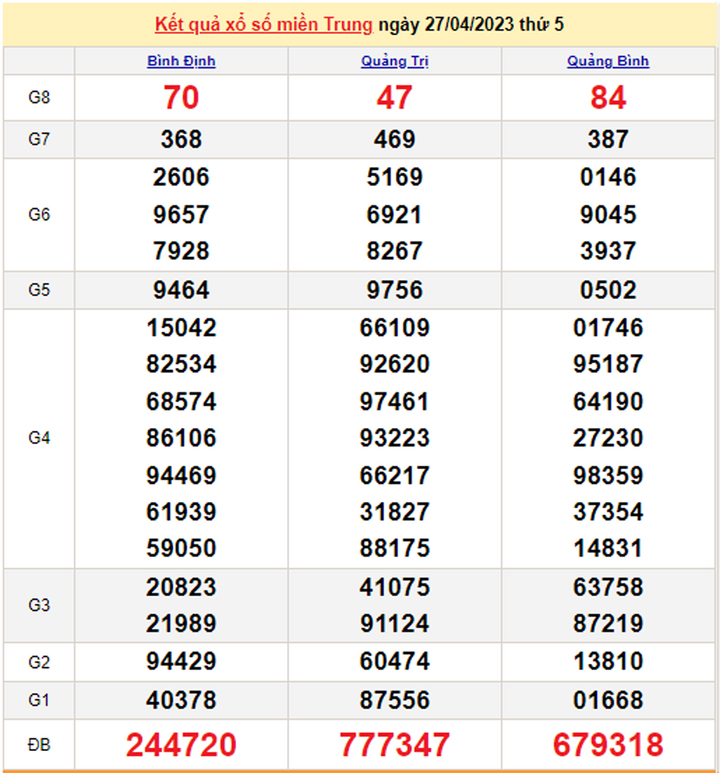Select the G6 row label
720x773 pixels.
pos(39,214)
